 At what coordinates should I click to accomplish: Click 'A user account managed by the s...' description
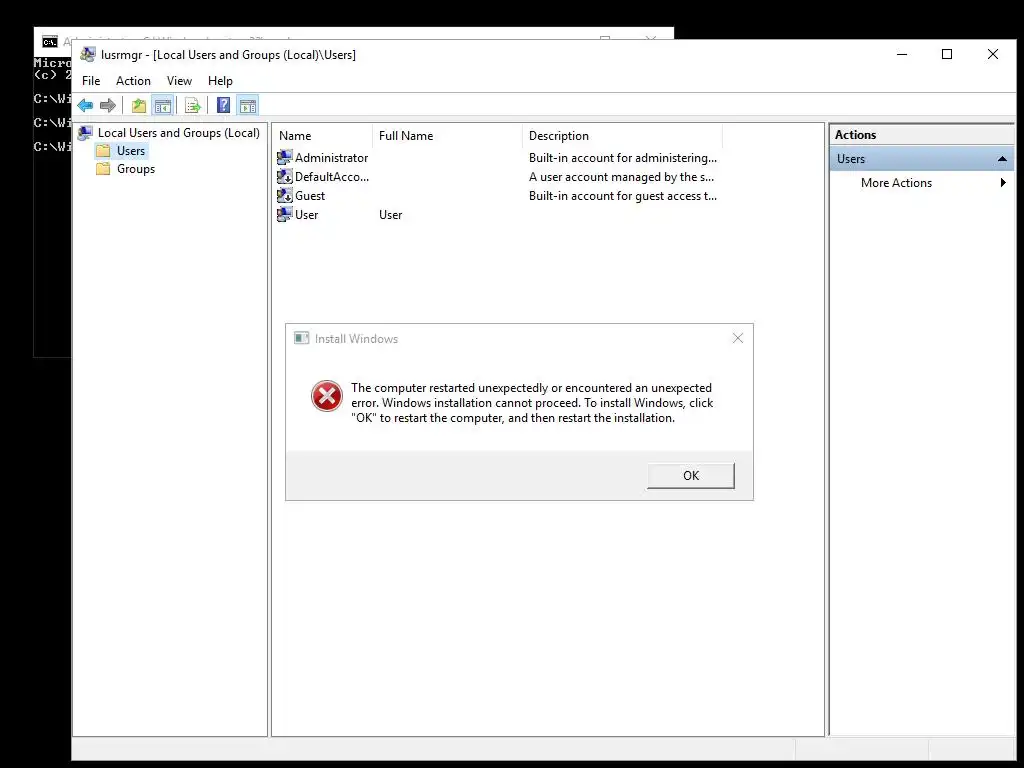[621, 176]
